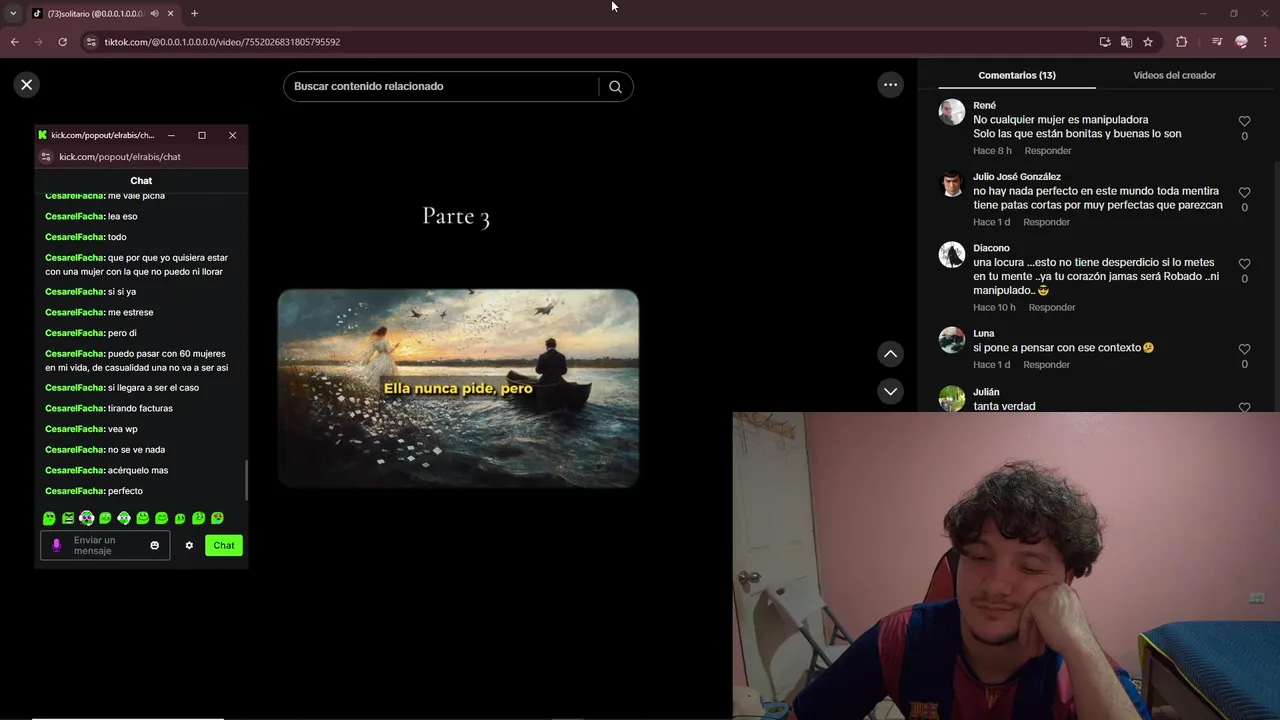
Task: Click the Google Translate icon in address bar
Action: pos(1126,42)
